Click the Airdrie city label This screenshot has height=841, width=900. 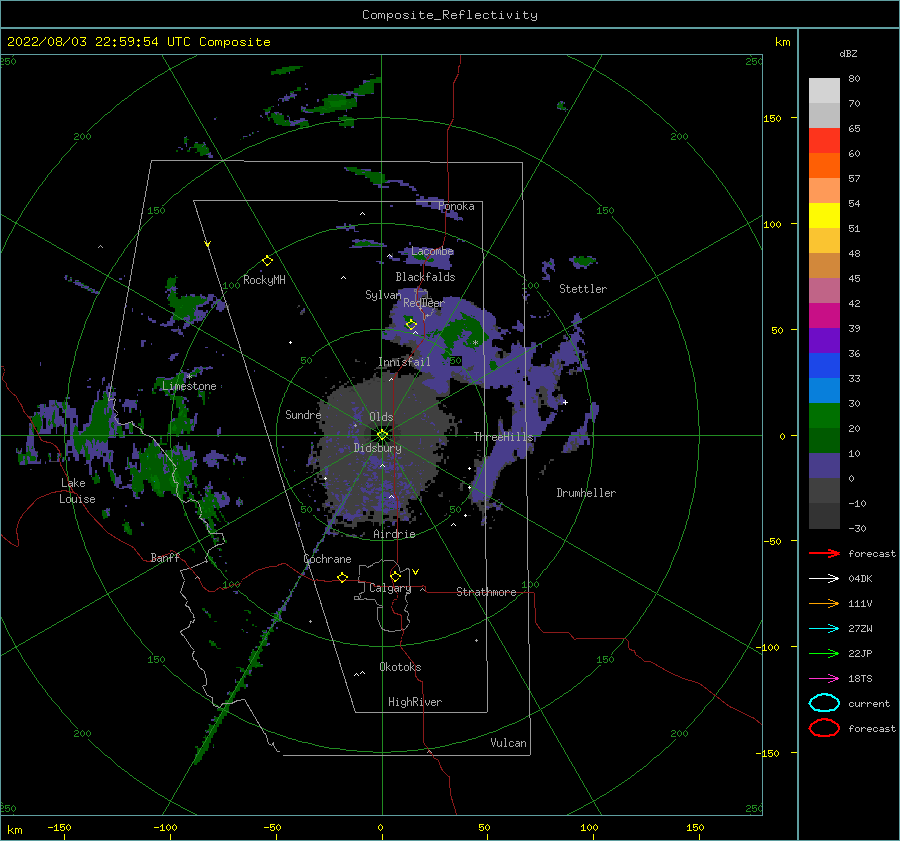(x=394, y=534)
